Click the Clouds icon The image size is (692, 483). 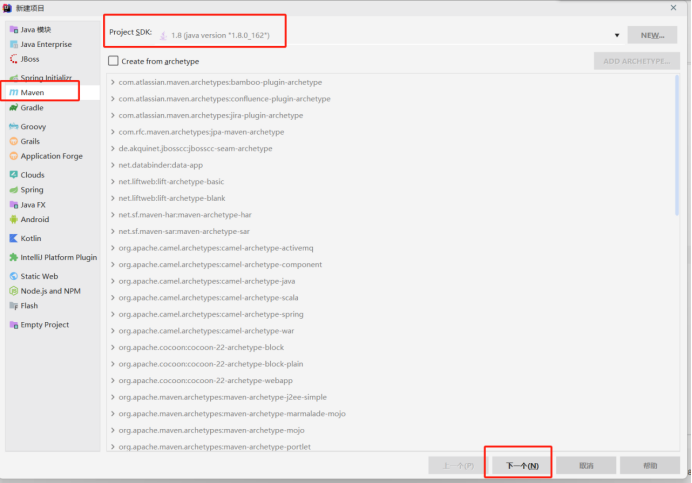14,175
